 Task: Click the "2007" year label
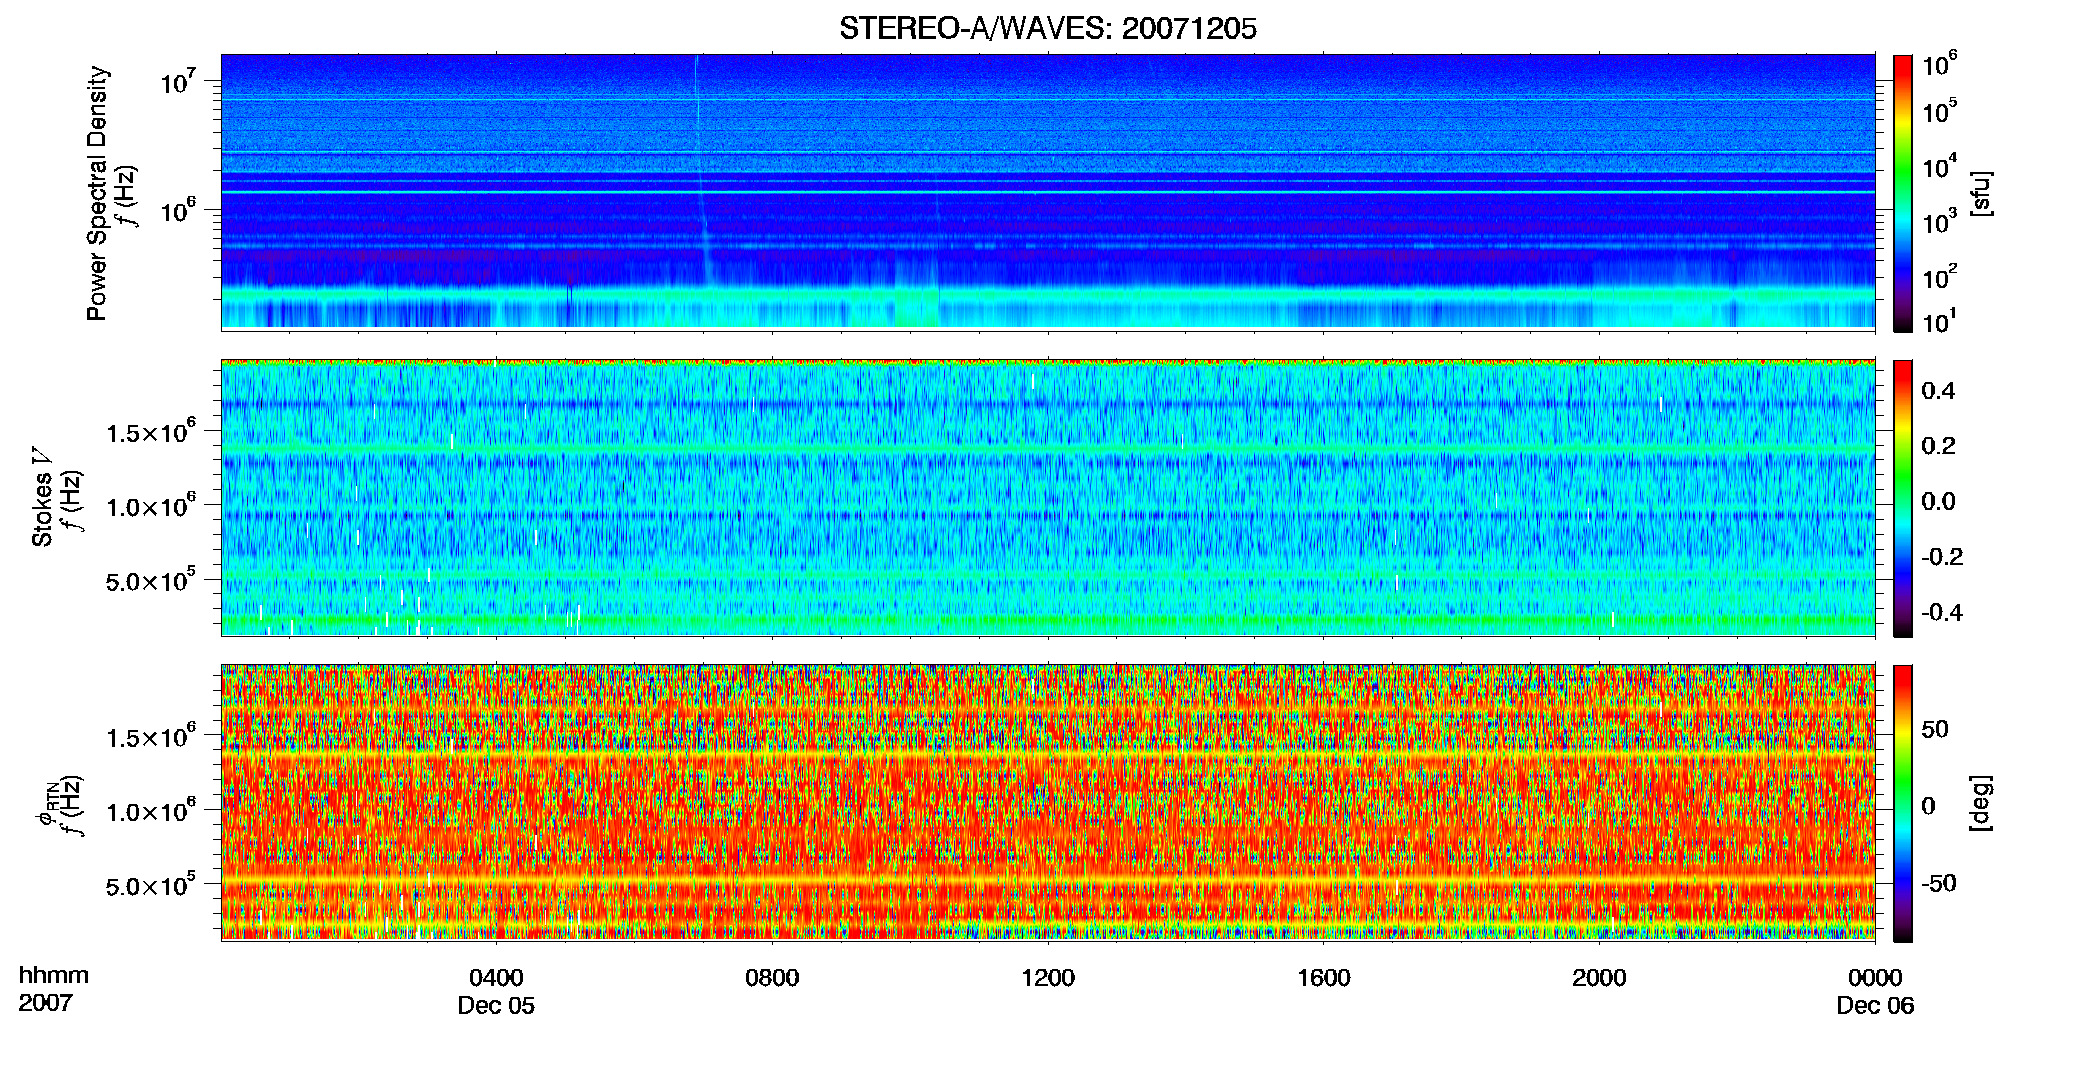[45, 1003]
